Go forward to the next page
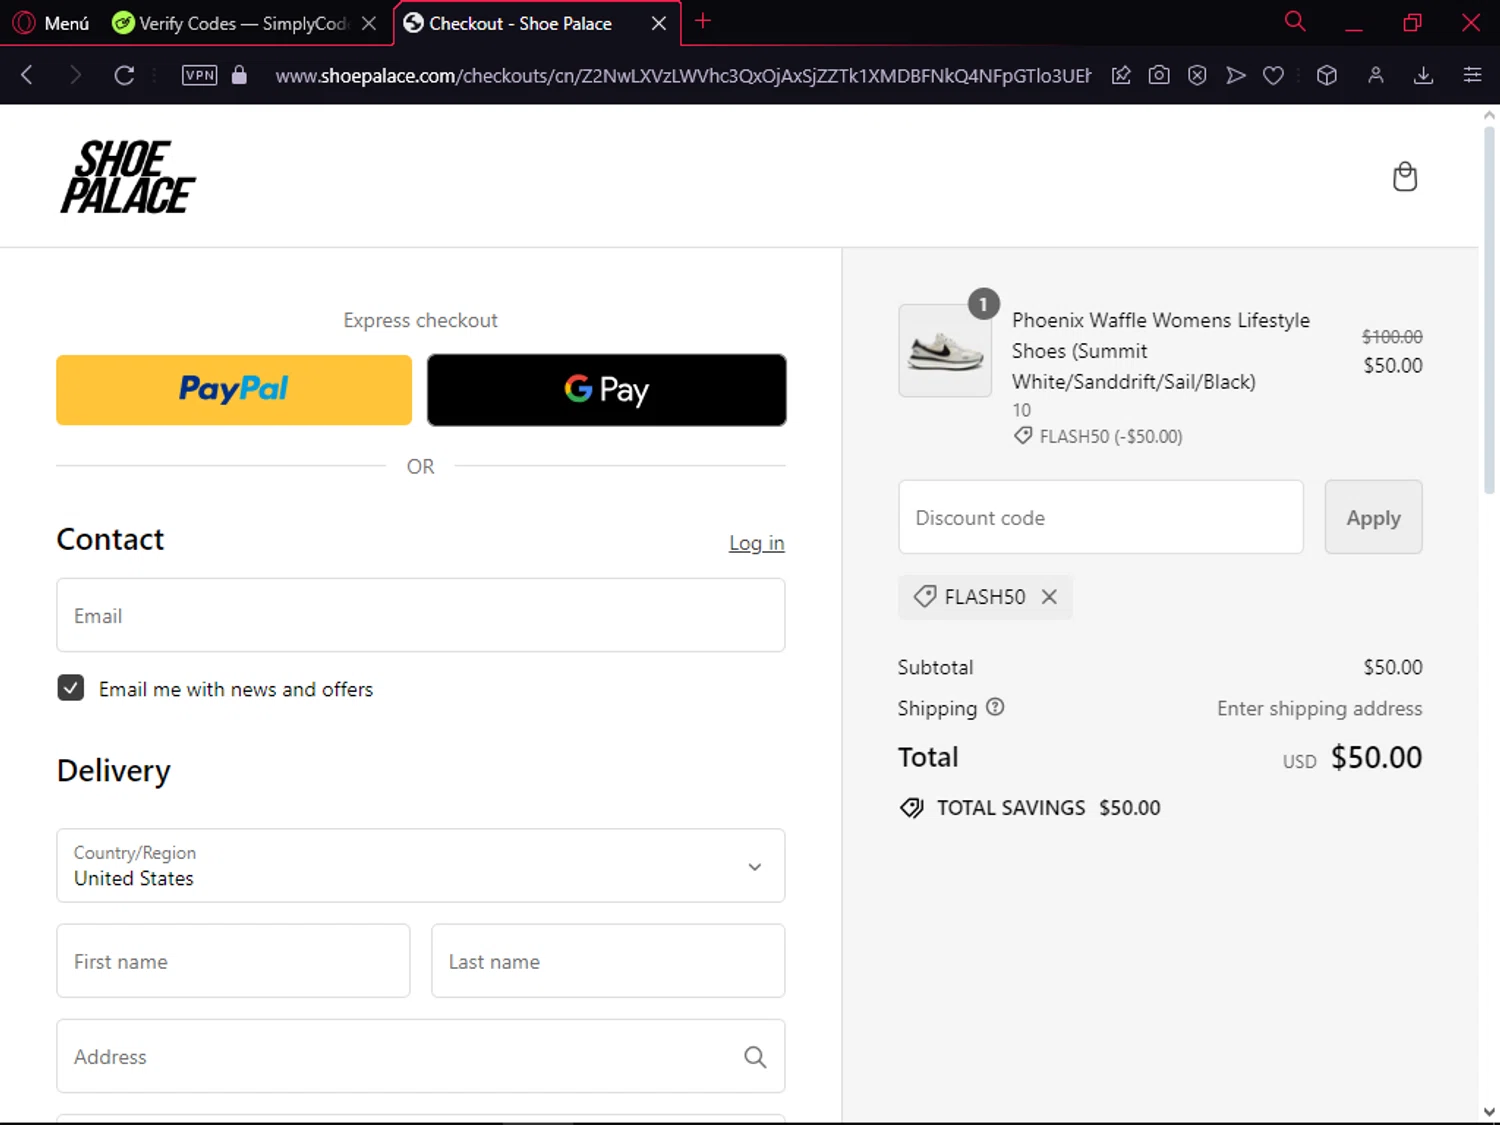The width and height of the screenshot is (1500, 1125). pos(75,75)
